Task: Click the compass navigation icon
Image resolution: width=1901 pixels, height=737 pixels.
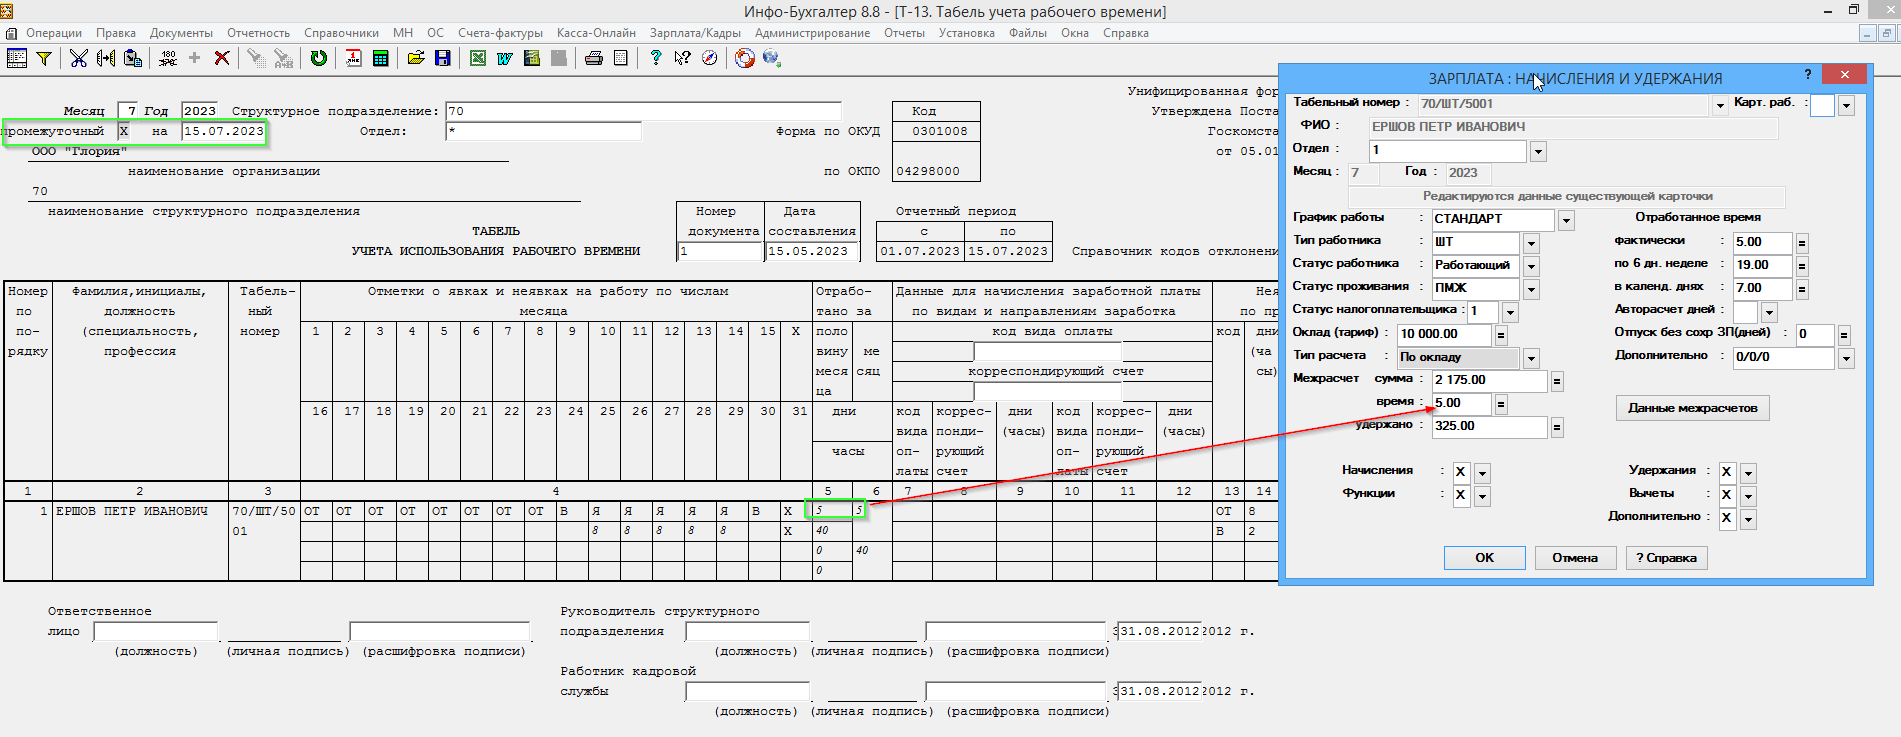Action: [710, 58]
